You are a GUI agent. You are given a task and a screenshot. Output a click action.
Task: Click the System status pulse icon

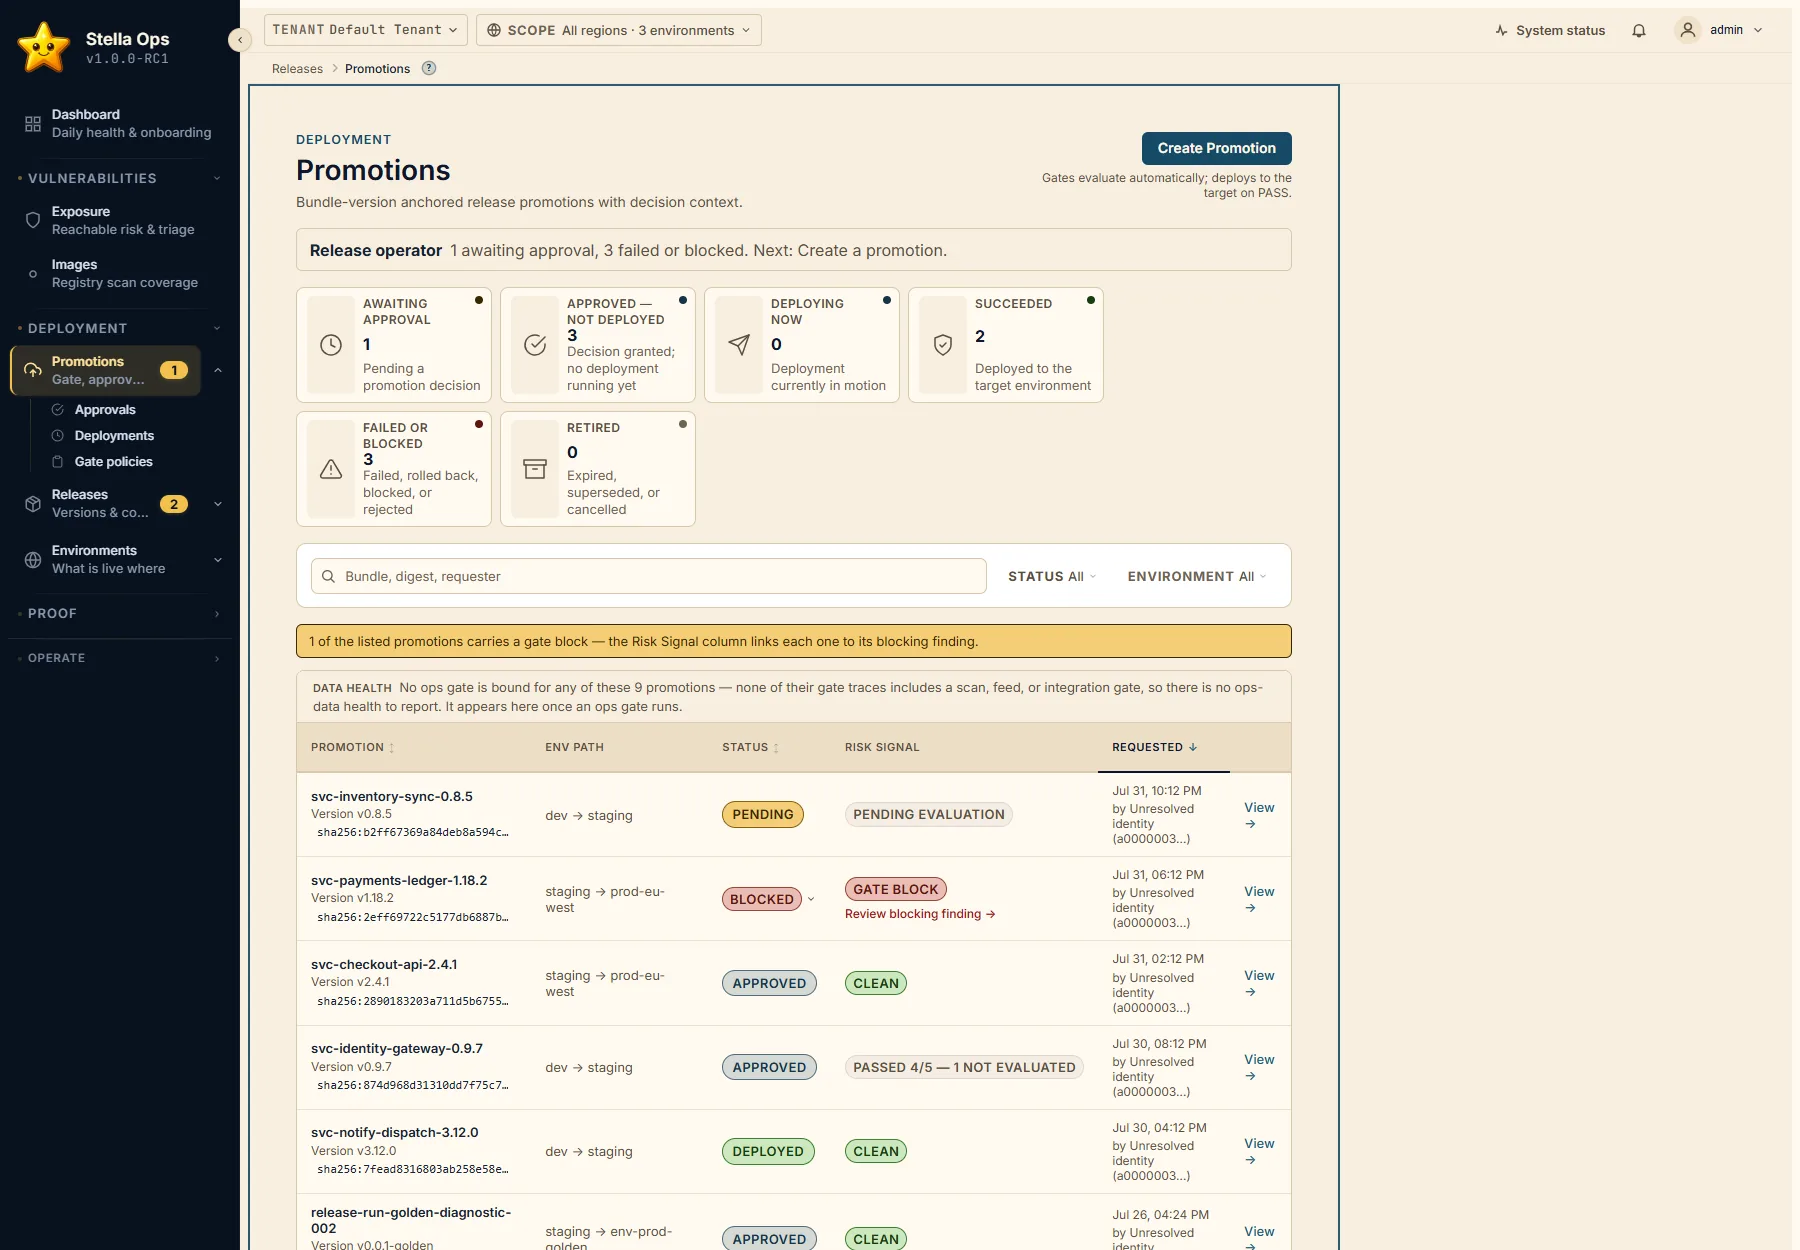click(1501, 31)
